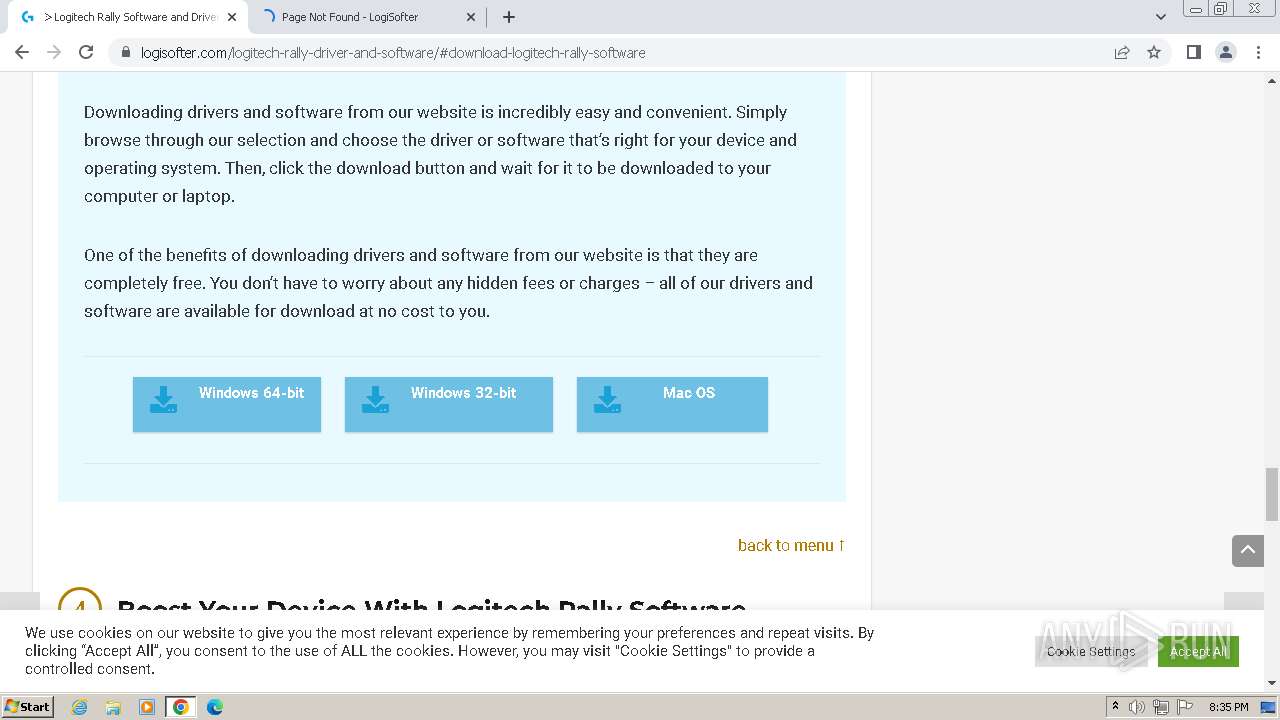
Task: Click the Windows 32-bit download arrow icon
Action: 375,400
